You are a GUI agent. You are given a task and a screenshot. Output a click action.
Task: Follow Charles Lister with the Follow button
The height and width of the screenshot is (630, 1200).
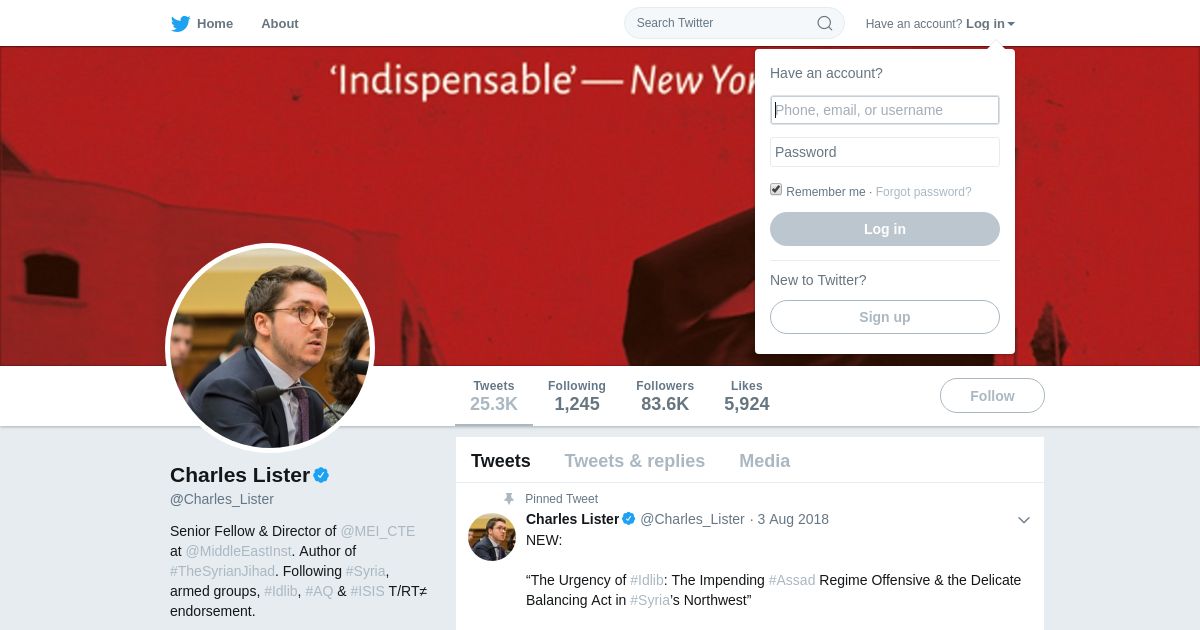(991, 396)
